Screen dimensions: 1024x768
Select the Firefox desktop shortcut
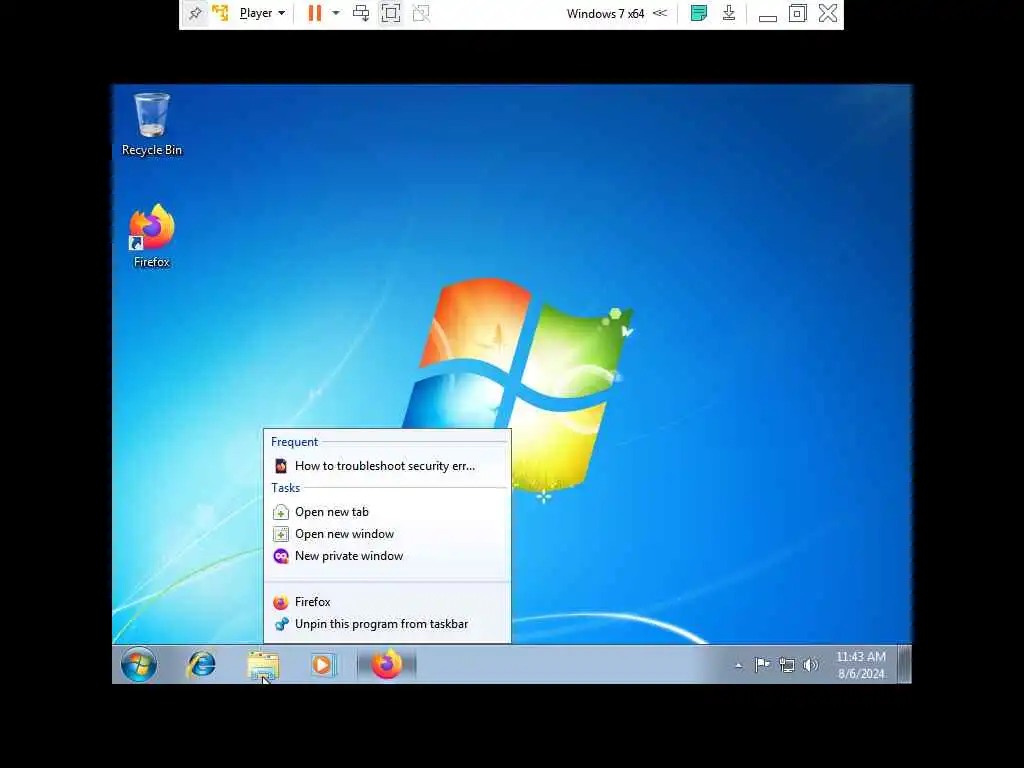pyautogui.click(x=152, y=236)
